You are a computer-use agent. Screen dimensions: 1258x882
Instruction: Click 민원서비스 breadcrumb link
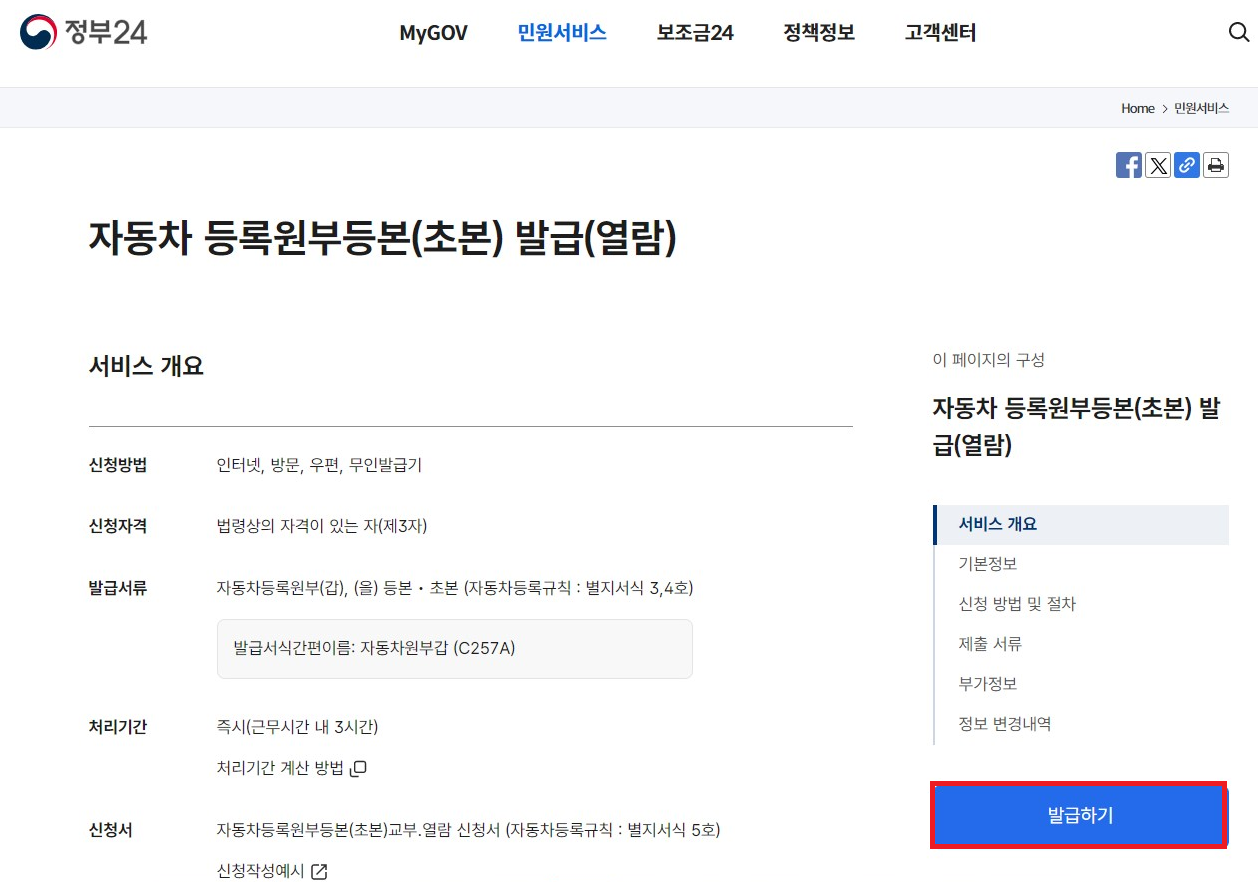click(1202, 108)
